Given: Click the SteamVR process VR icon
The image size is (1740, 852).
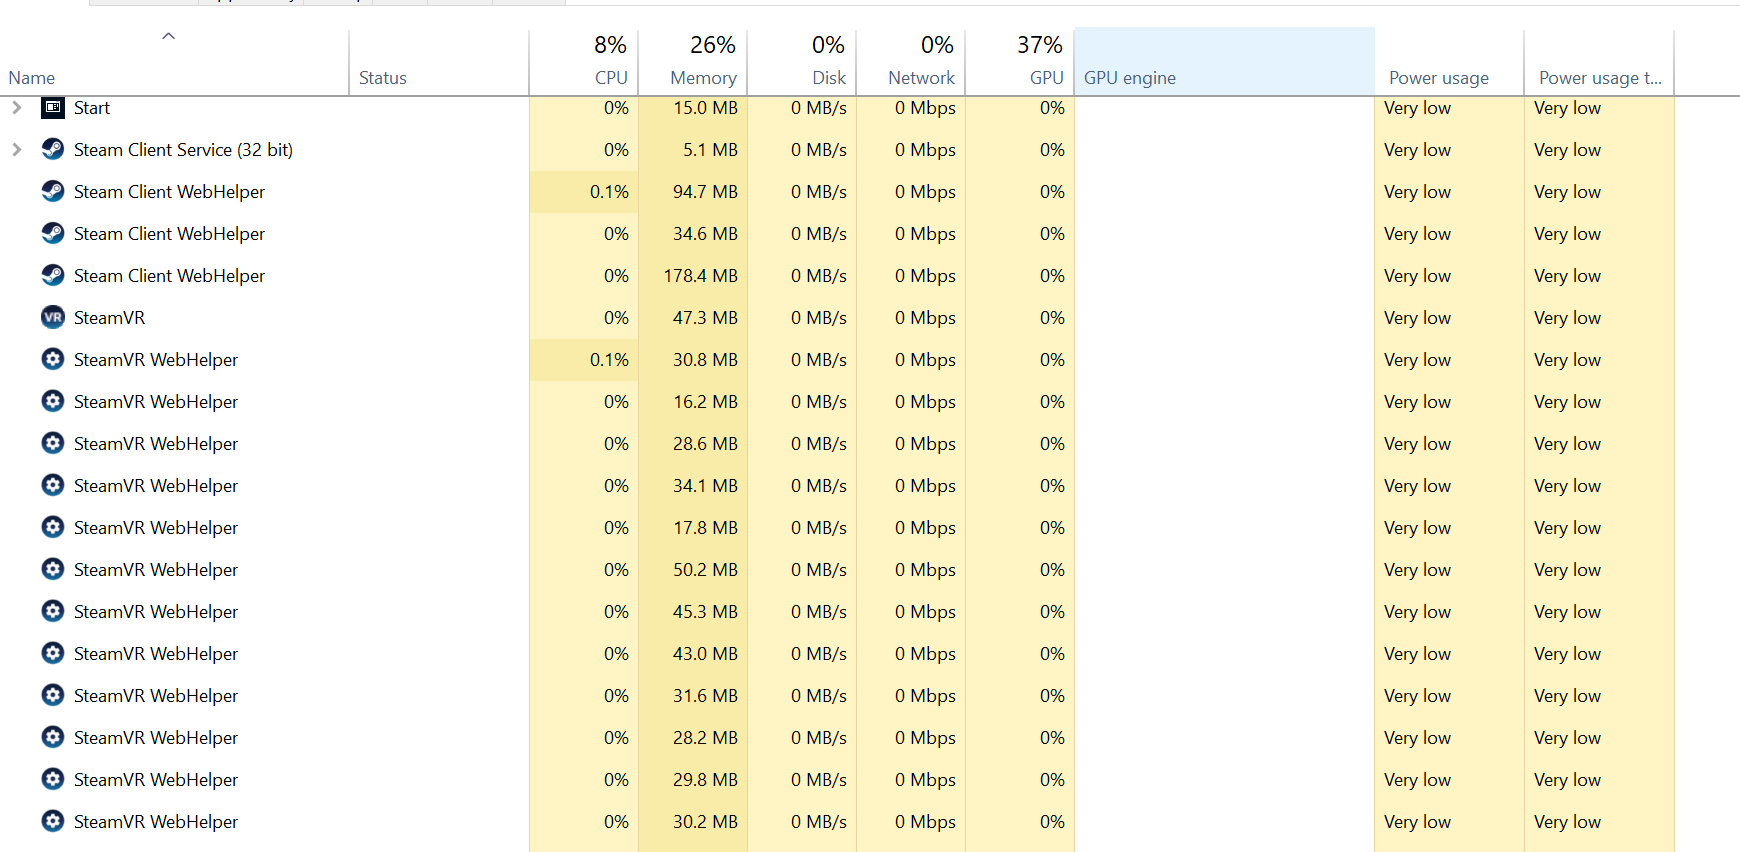Looking at the screenshot, I should point(53,317).
